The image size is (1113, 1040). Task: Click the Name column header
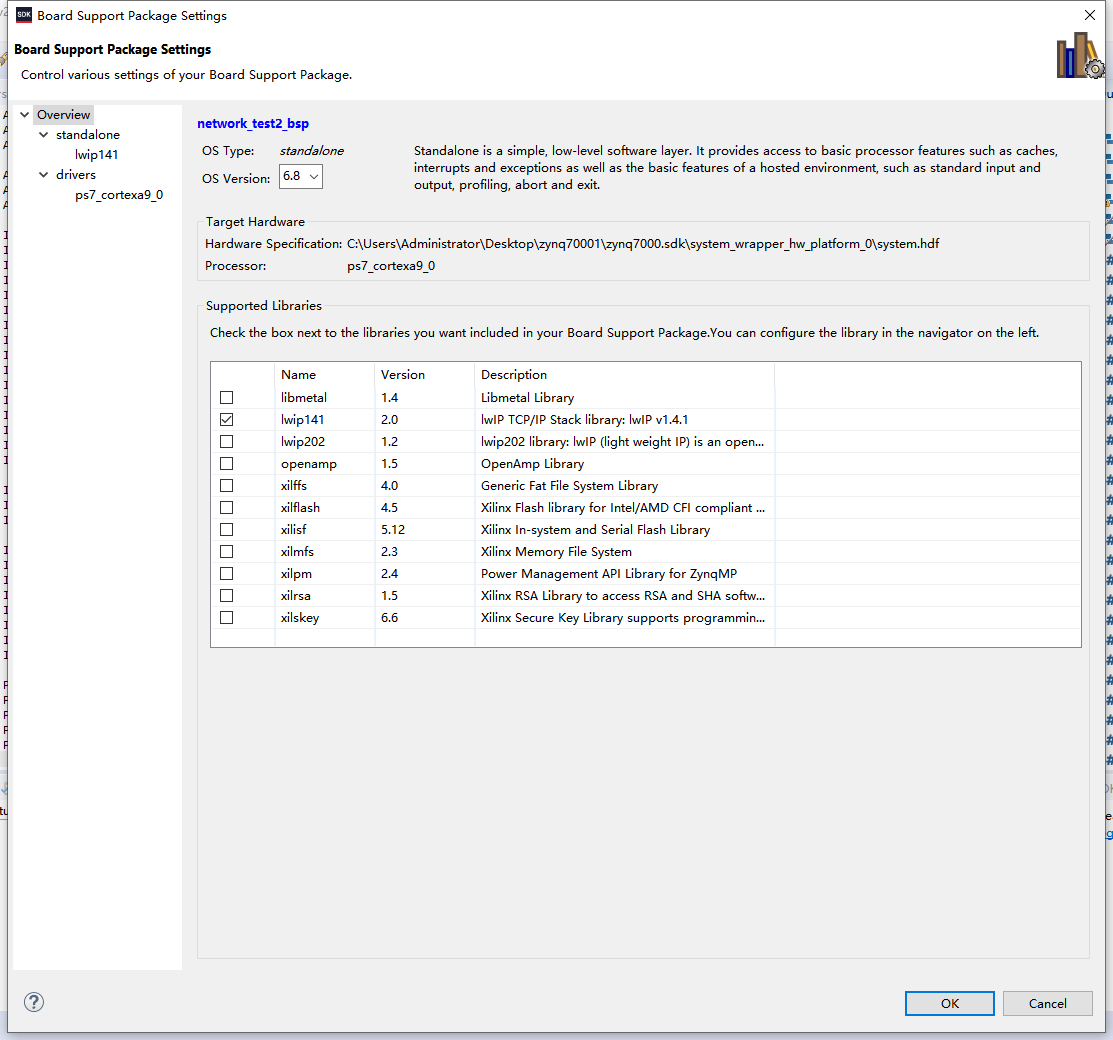pyautogui.click(x=324, y=374)
